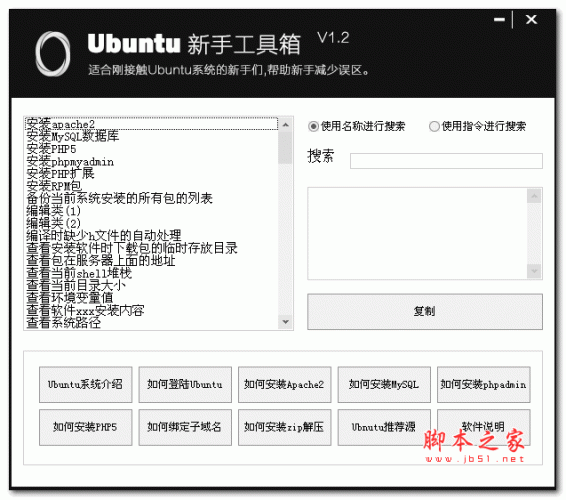Open 如何安装MySQL guide

click(384, 384)
